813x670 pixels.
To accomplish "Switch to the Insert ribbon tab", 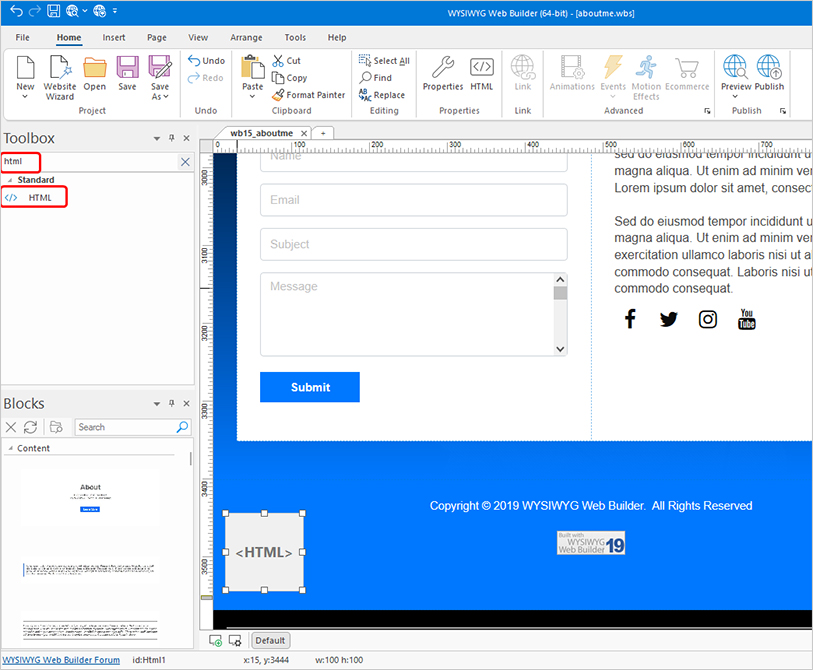I will [114, 37].
